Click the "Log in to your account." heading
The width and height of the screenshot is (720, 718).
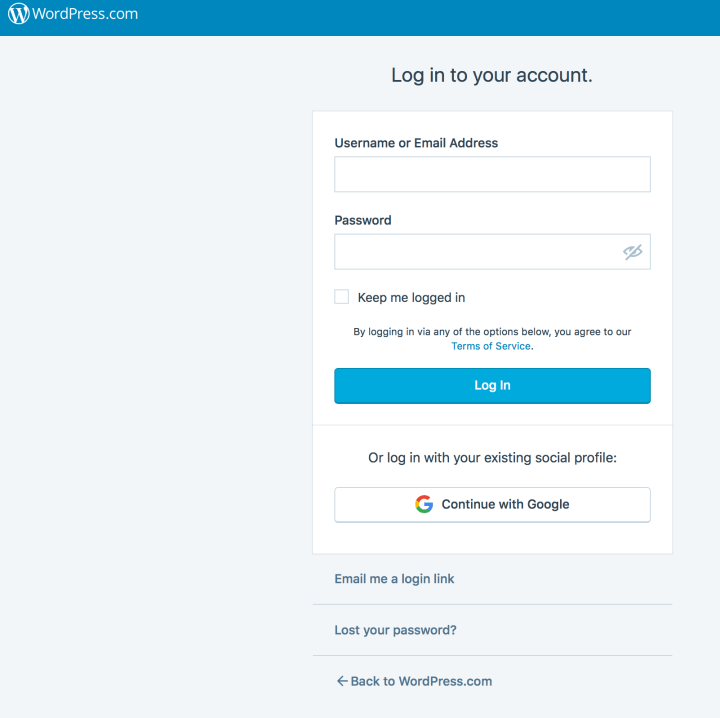coord(492,75)
